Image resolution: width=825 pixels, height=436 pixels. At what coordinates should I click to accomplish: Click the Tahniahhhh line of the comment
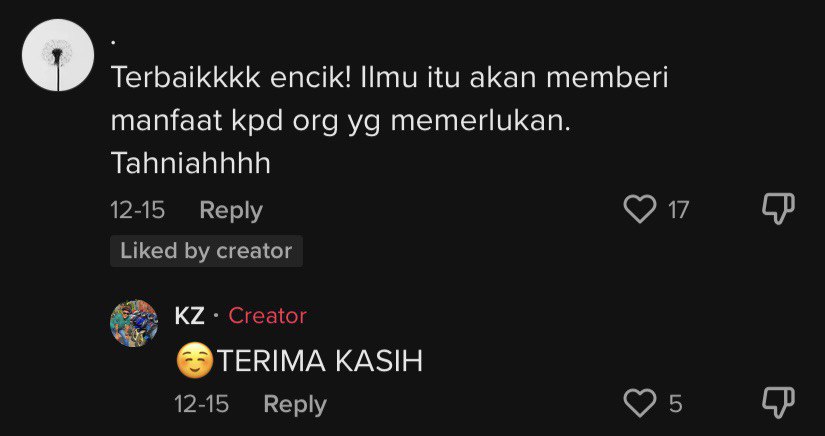click(190, 164)
